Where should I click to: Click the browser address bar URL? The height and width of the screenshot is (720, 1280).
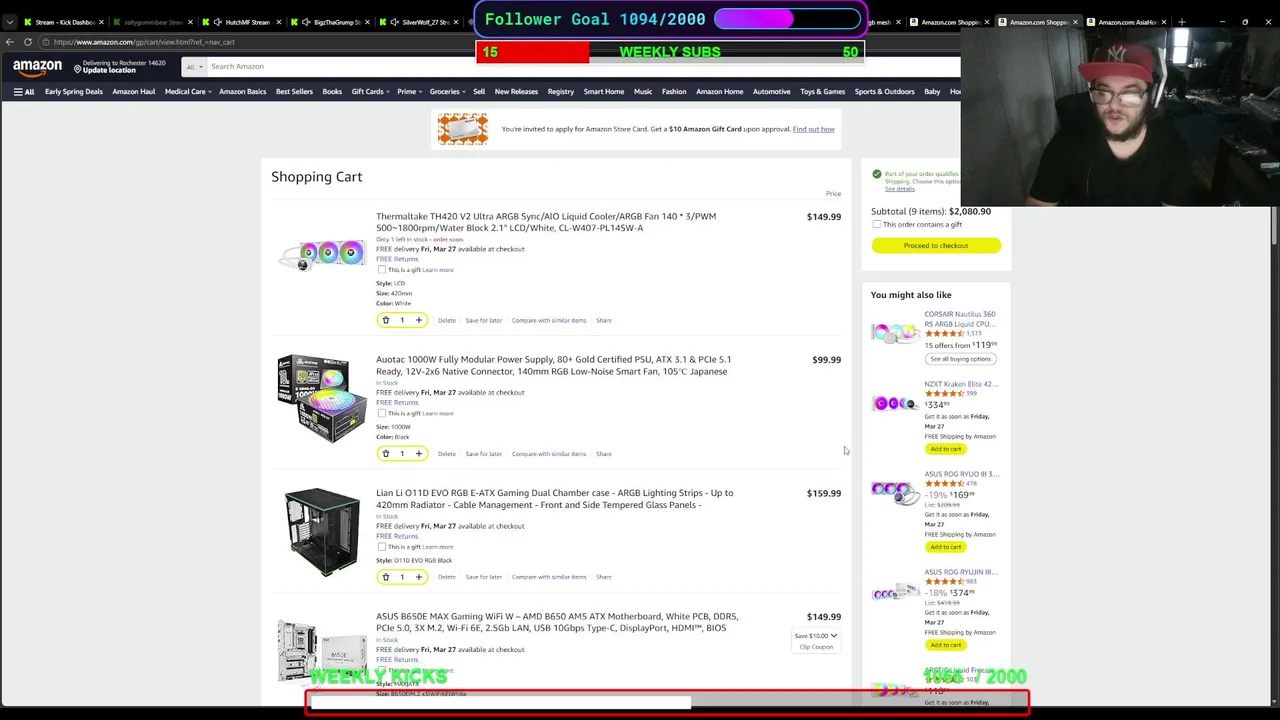144,42
